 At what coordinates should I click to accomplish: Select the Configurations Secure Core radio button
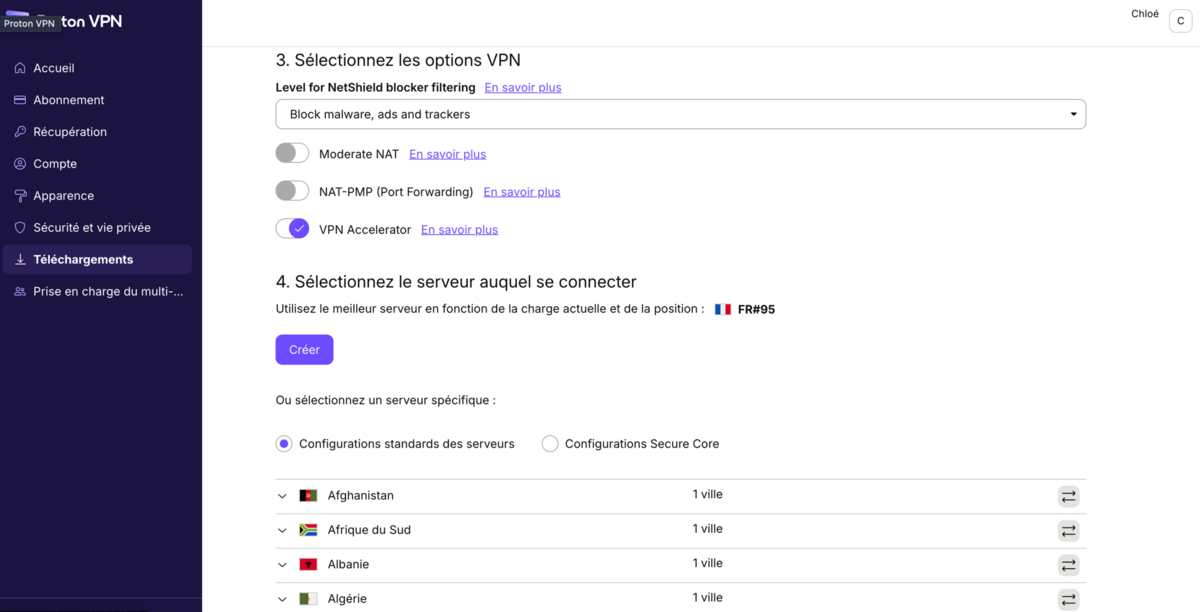pyautogui.click(x=549, y=443)
